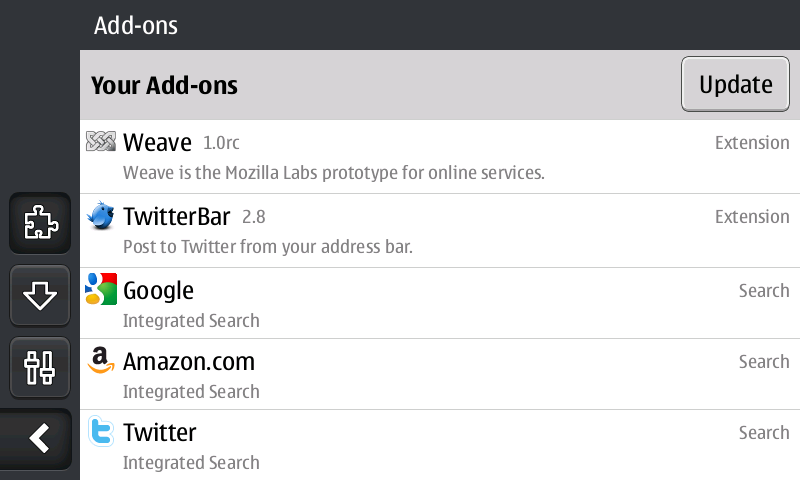
Task: Open the Downloads arrow panel
Action: click(x=40, y=295)
